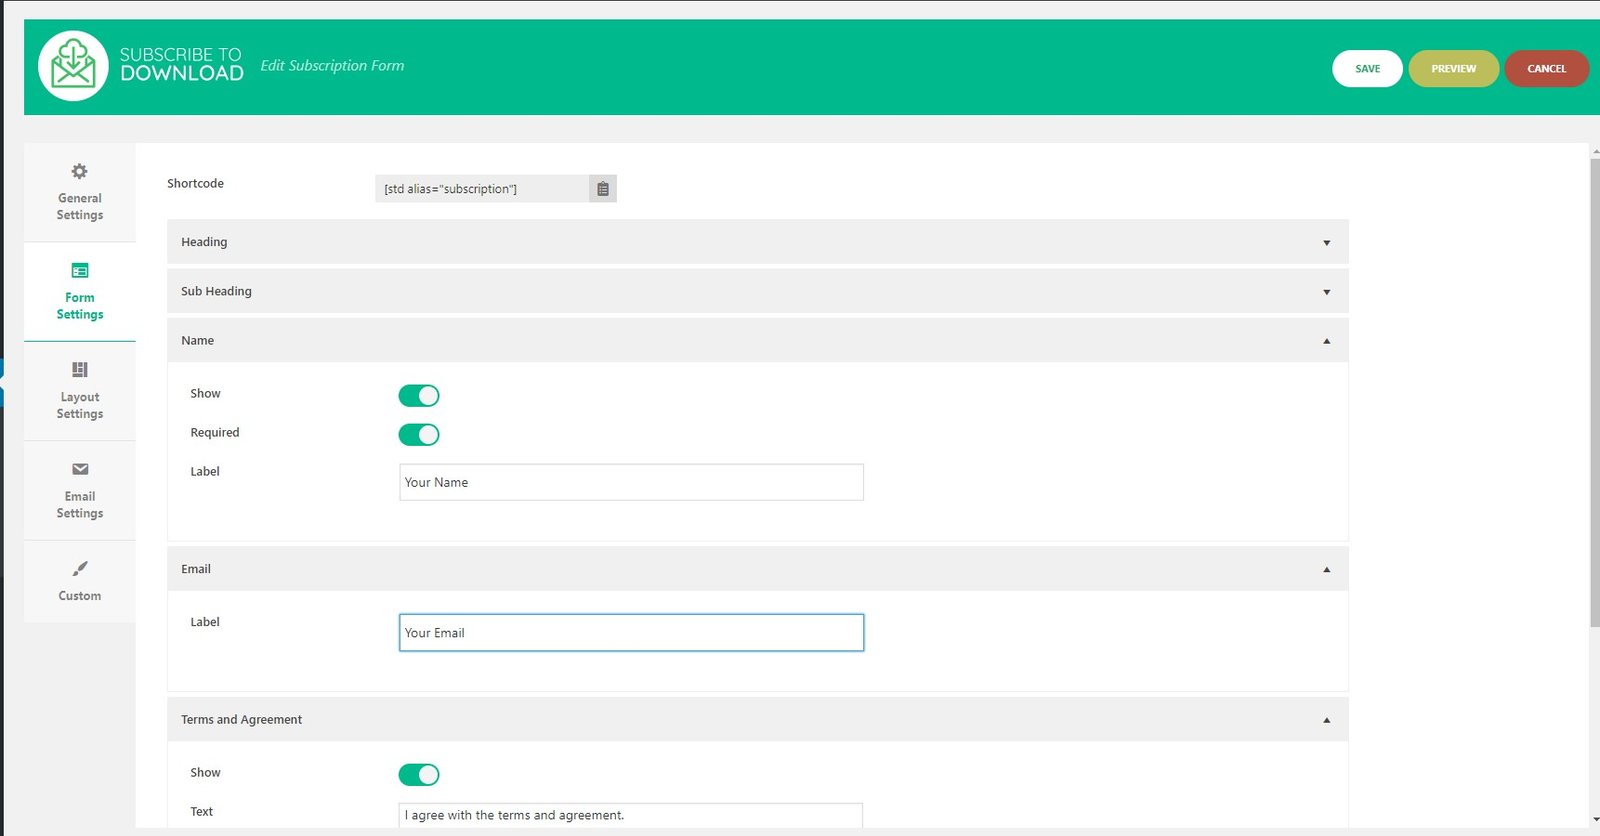The image size is (1600, 836).
Task: Expand the Sub Heading section
Action: click(1327, 292)
